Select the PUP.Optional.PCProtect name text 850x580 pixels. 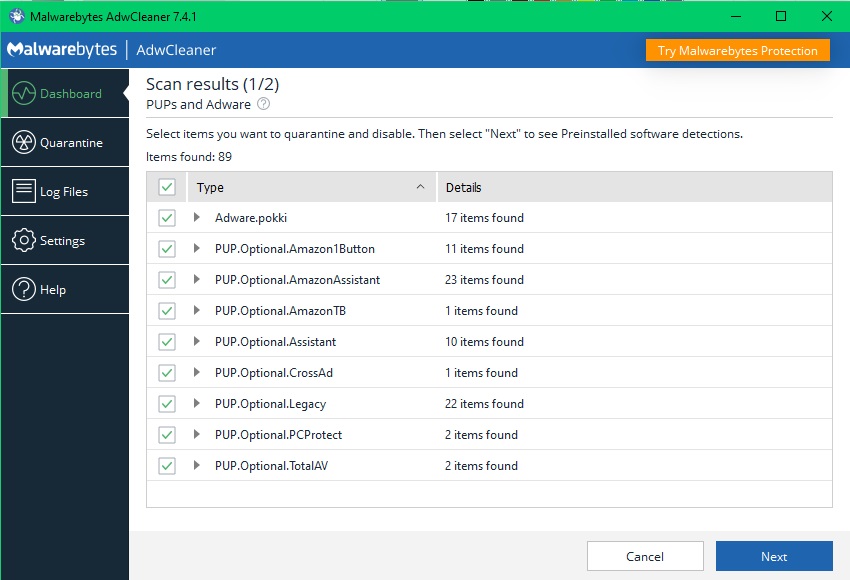point(279,435)
